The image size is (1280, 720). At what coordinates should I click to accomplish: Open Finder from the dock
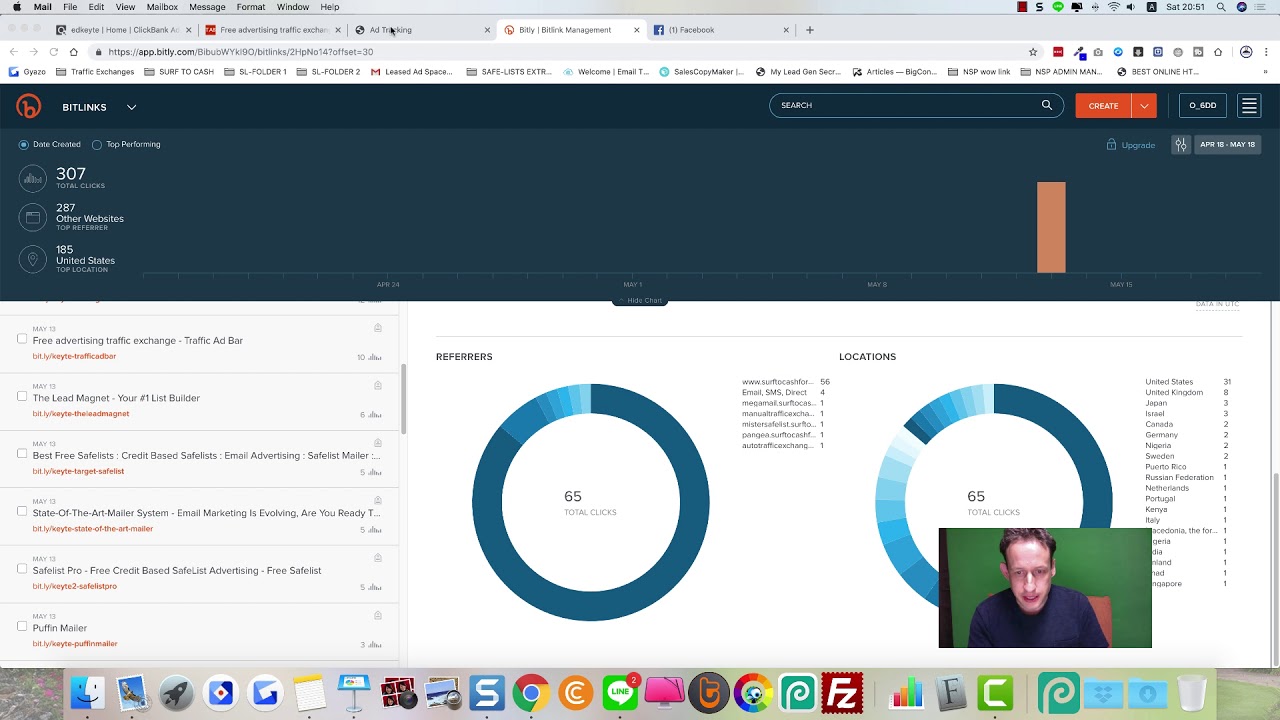[87, 693]
